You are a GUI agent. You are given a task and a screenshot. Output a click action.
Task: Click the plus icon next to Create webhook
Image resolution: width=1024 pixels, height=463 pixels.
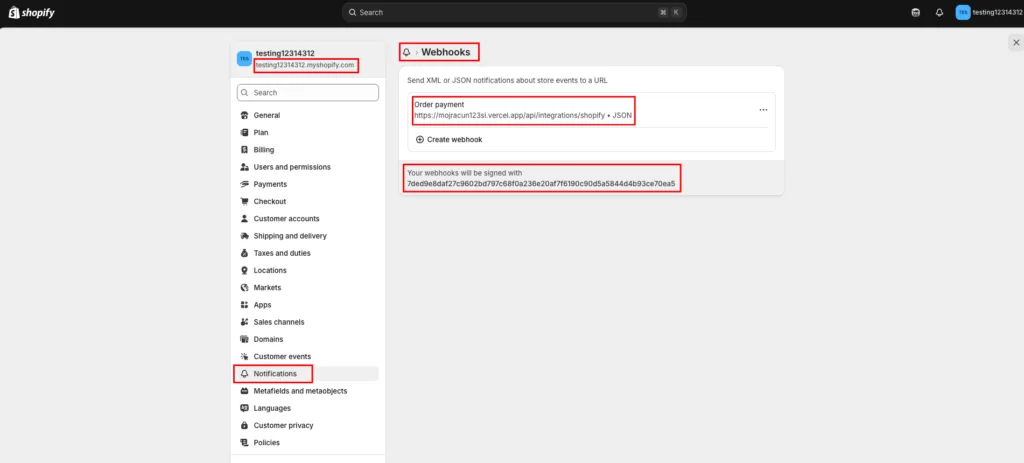click(420, 140)
